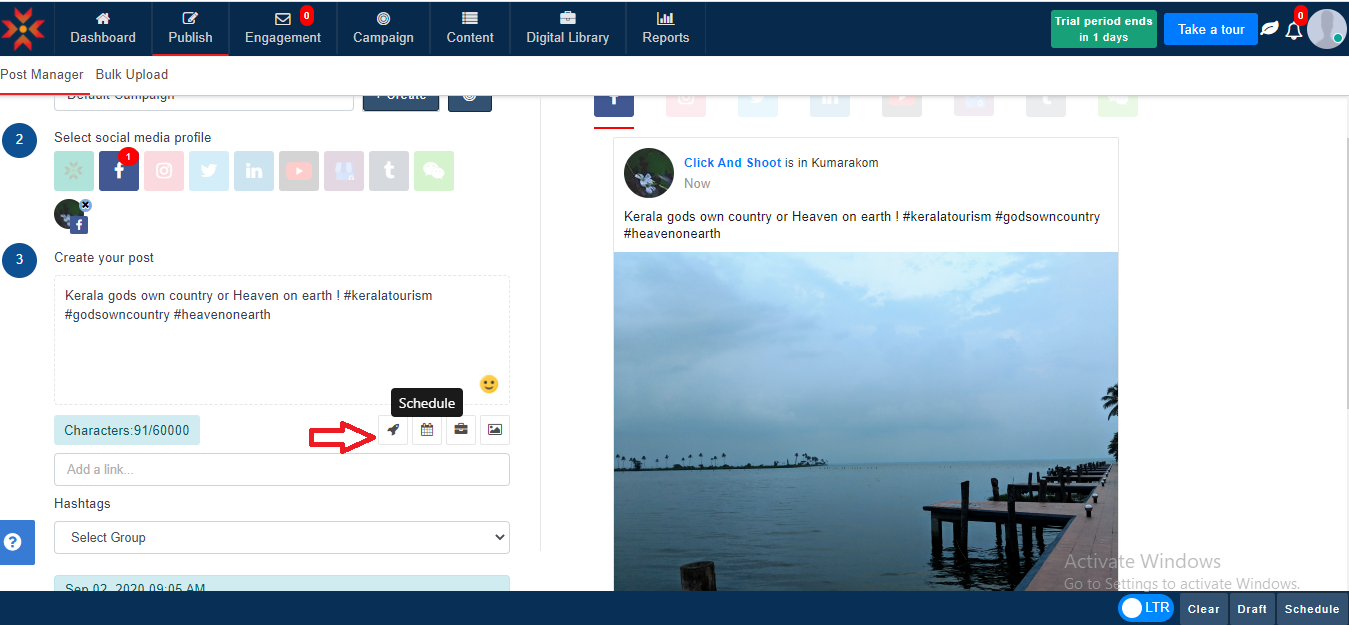Open the Dashboard section
This screenshot has width=1349, height=625.
tap(103, 28)
